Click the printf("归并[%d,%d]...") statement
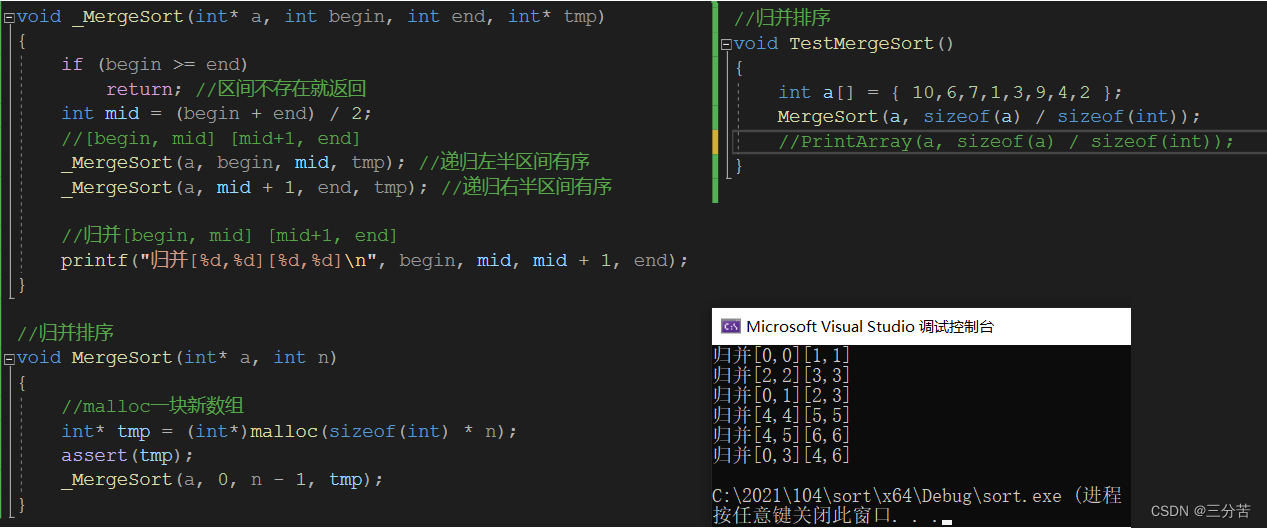 [x=375, y=260]
